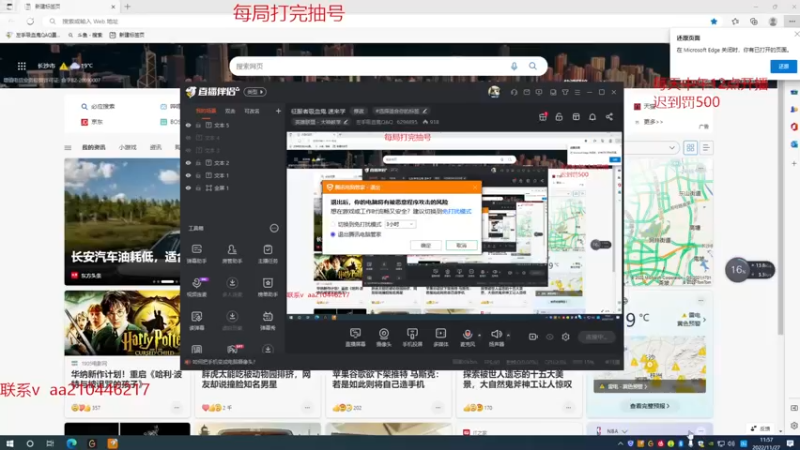Edit the stream title with the pencil icon
800x450 pixels.
pos(424,111)
